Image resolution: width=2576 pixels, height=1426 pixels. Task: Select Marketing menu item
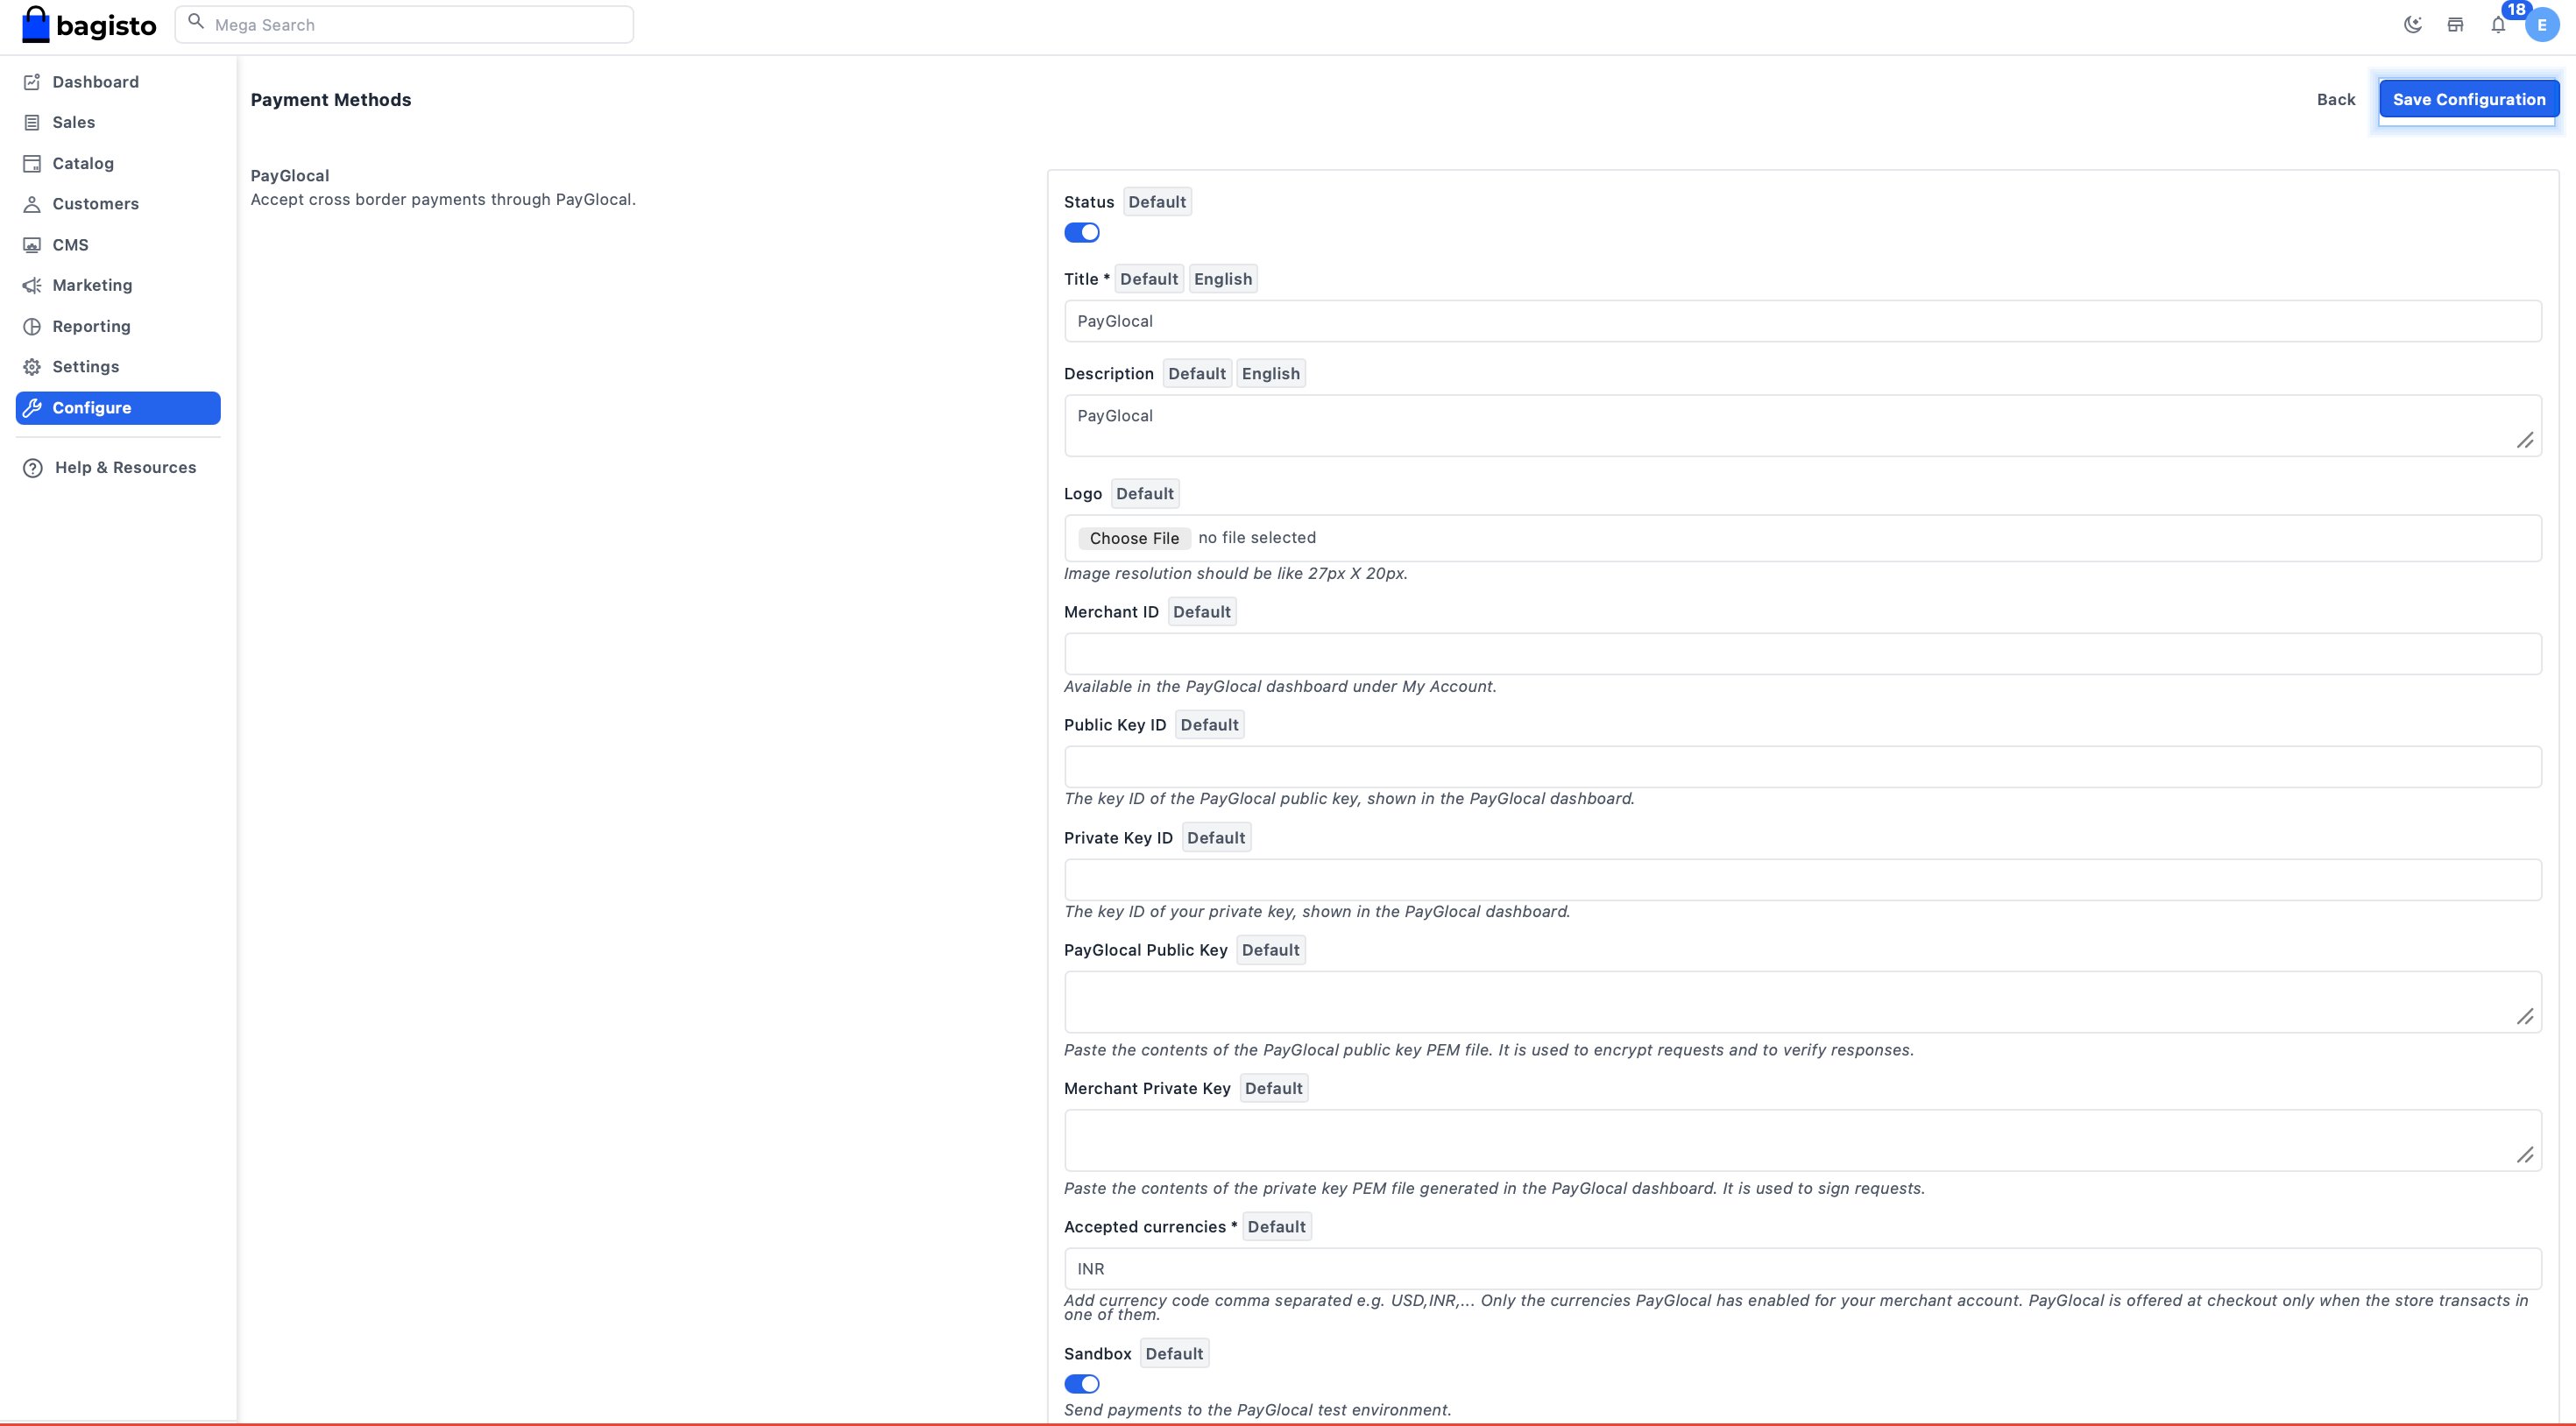tap(118, 286)
